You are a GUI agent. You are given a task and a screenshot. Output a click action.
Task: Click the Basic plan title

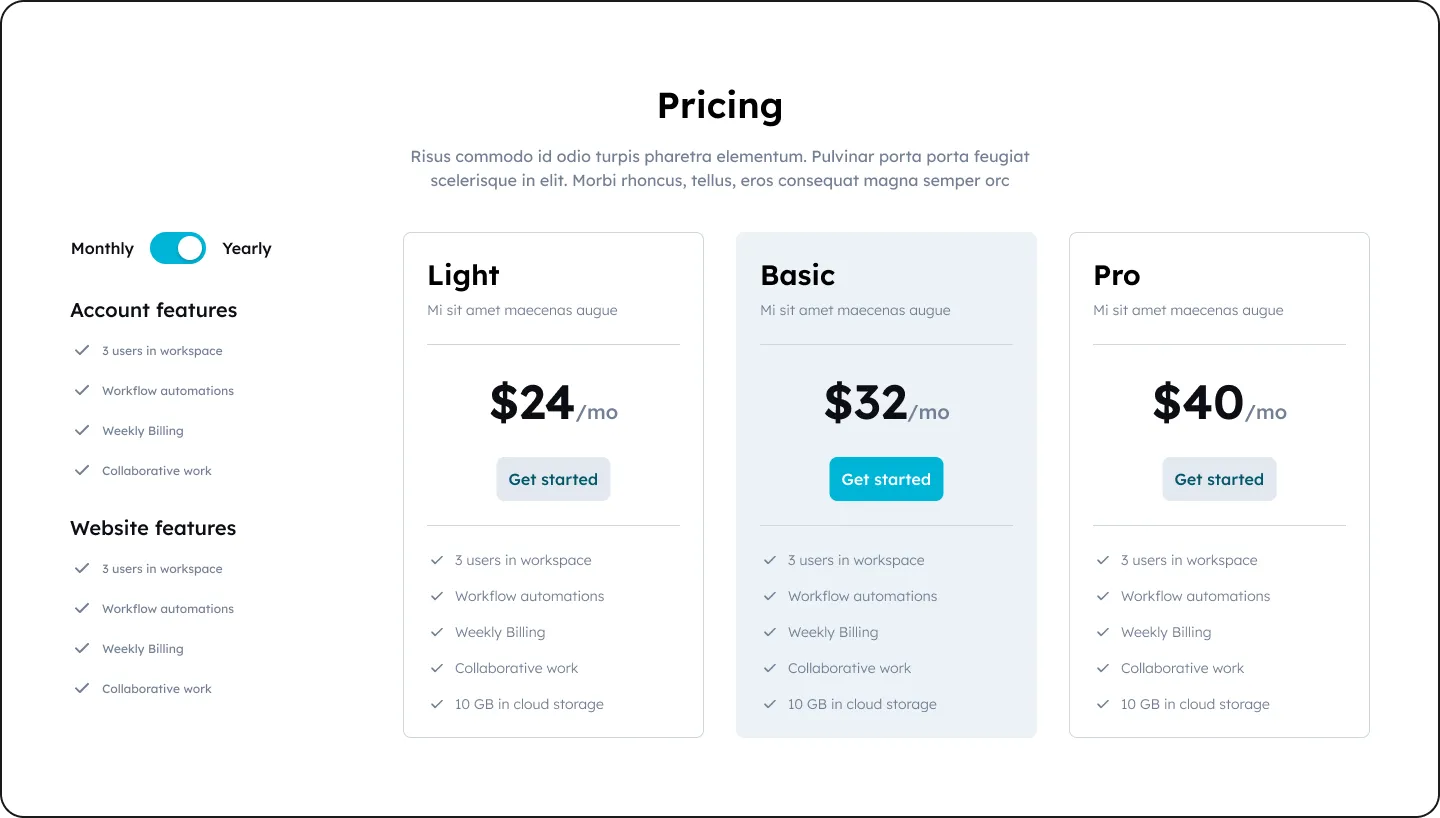pos(797,275)
